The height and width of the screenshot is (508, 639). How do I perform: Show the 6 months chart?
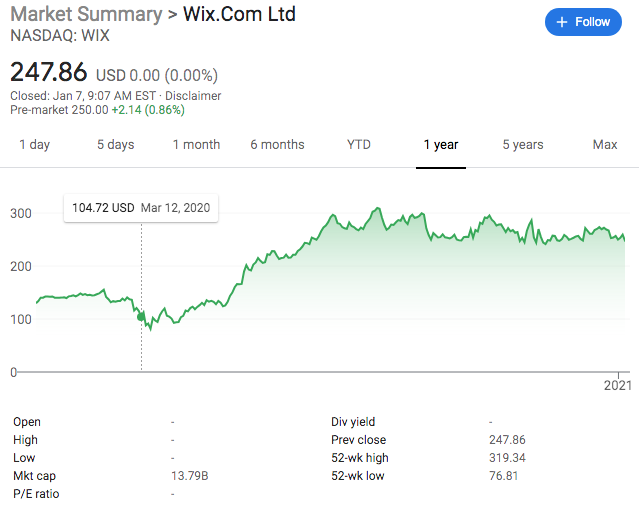277,145
